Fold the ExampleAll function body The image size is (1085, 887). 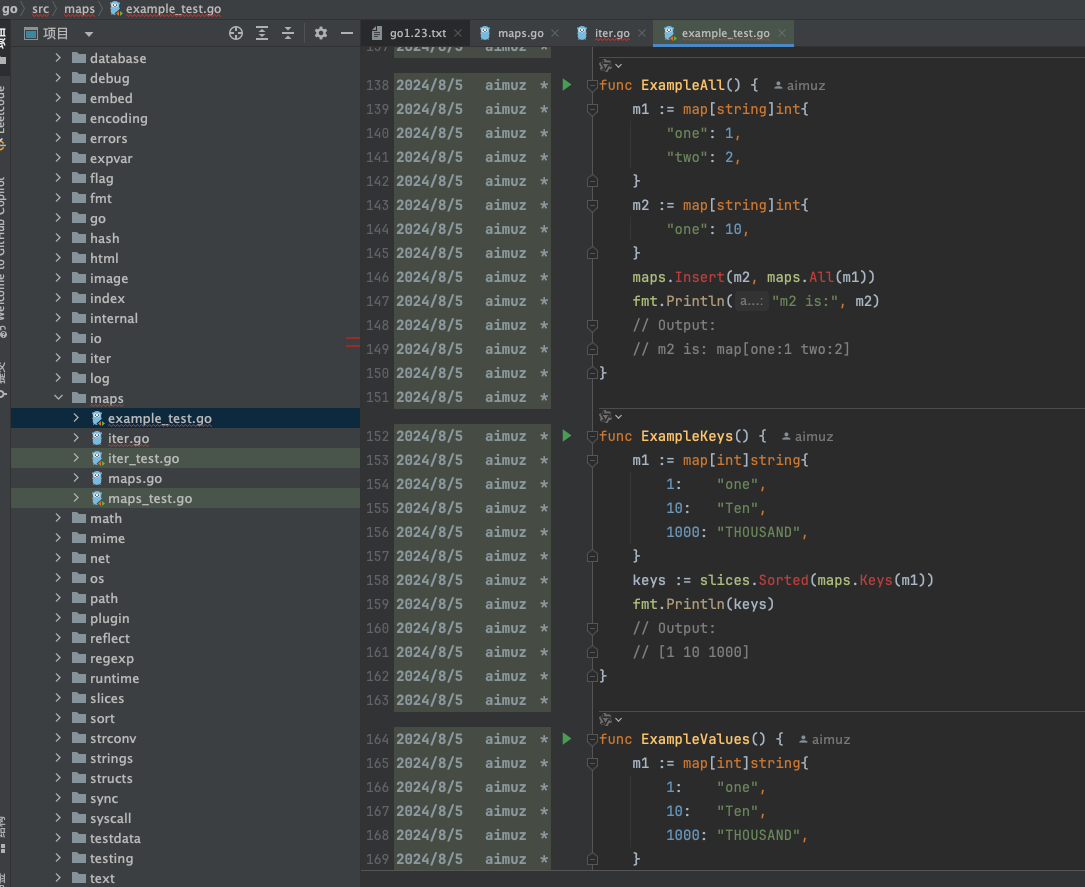(593, 86)
